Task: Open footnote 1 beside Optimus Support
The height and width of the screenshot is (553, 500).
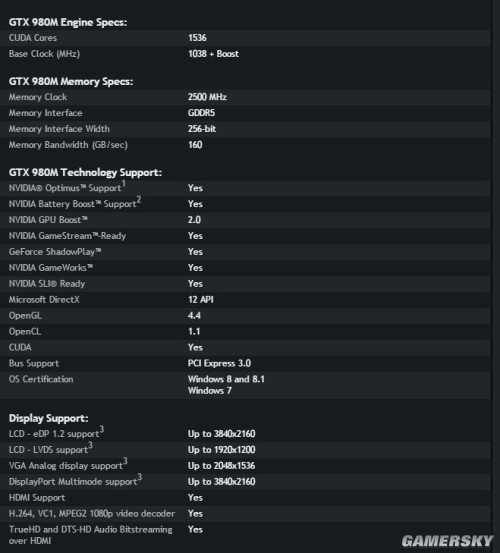Action: coord(124,184)
